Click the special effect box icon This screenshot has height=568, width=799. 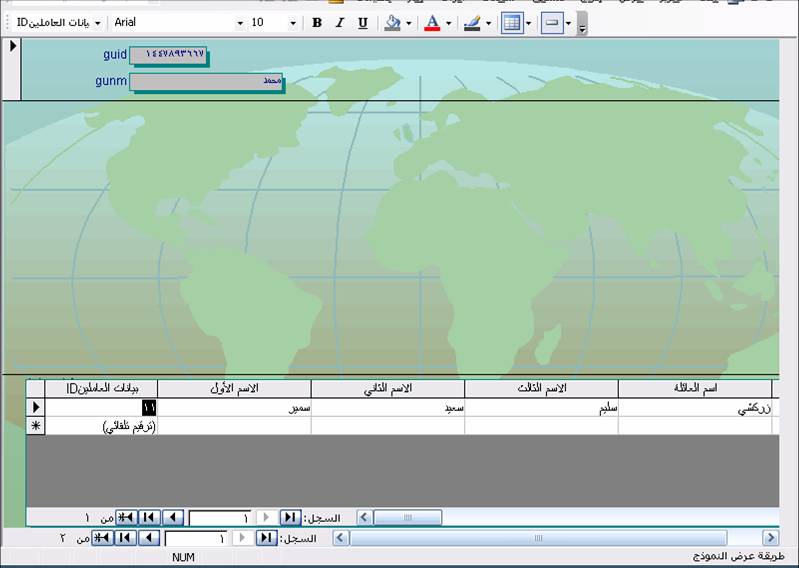click(552, 23)
